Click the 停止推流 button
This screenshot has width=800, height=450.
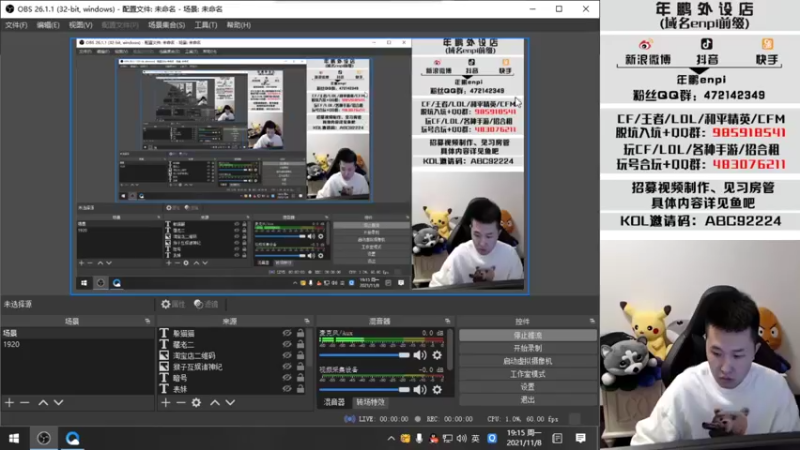(528, 335)
